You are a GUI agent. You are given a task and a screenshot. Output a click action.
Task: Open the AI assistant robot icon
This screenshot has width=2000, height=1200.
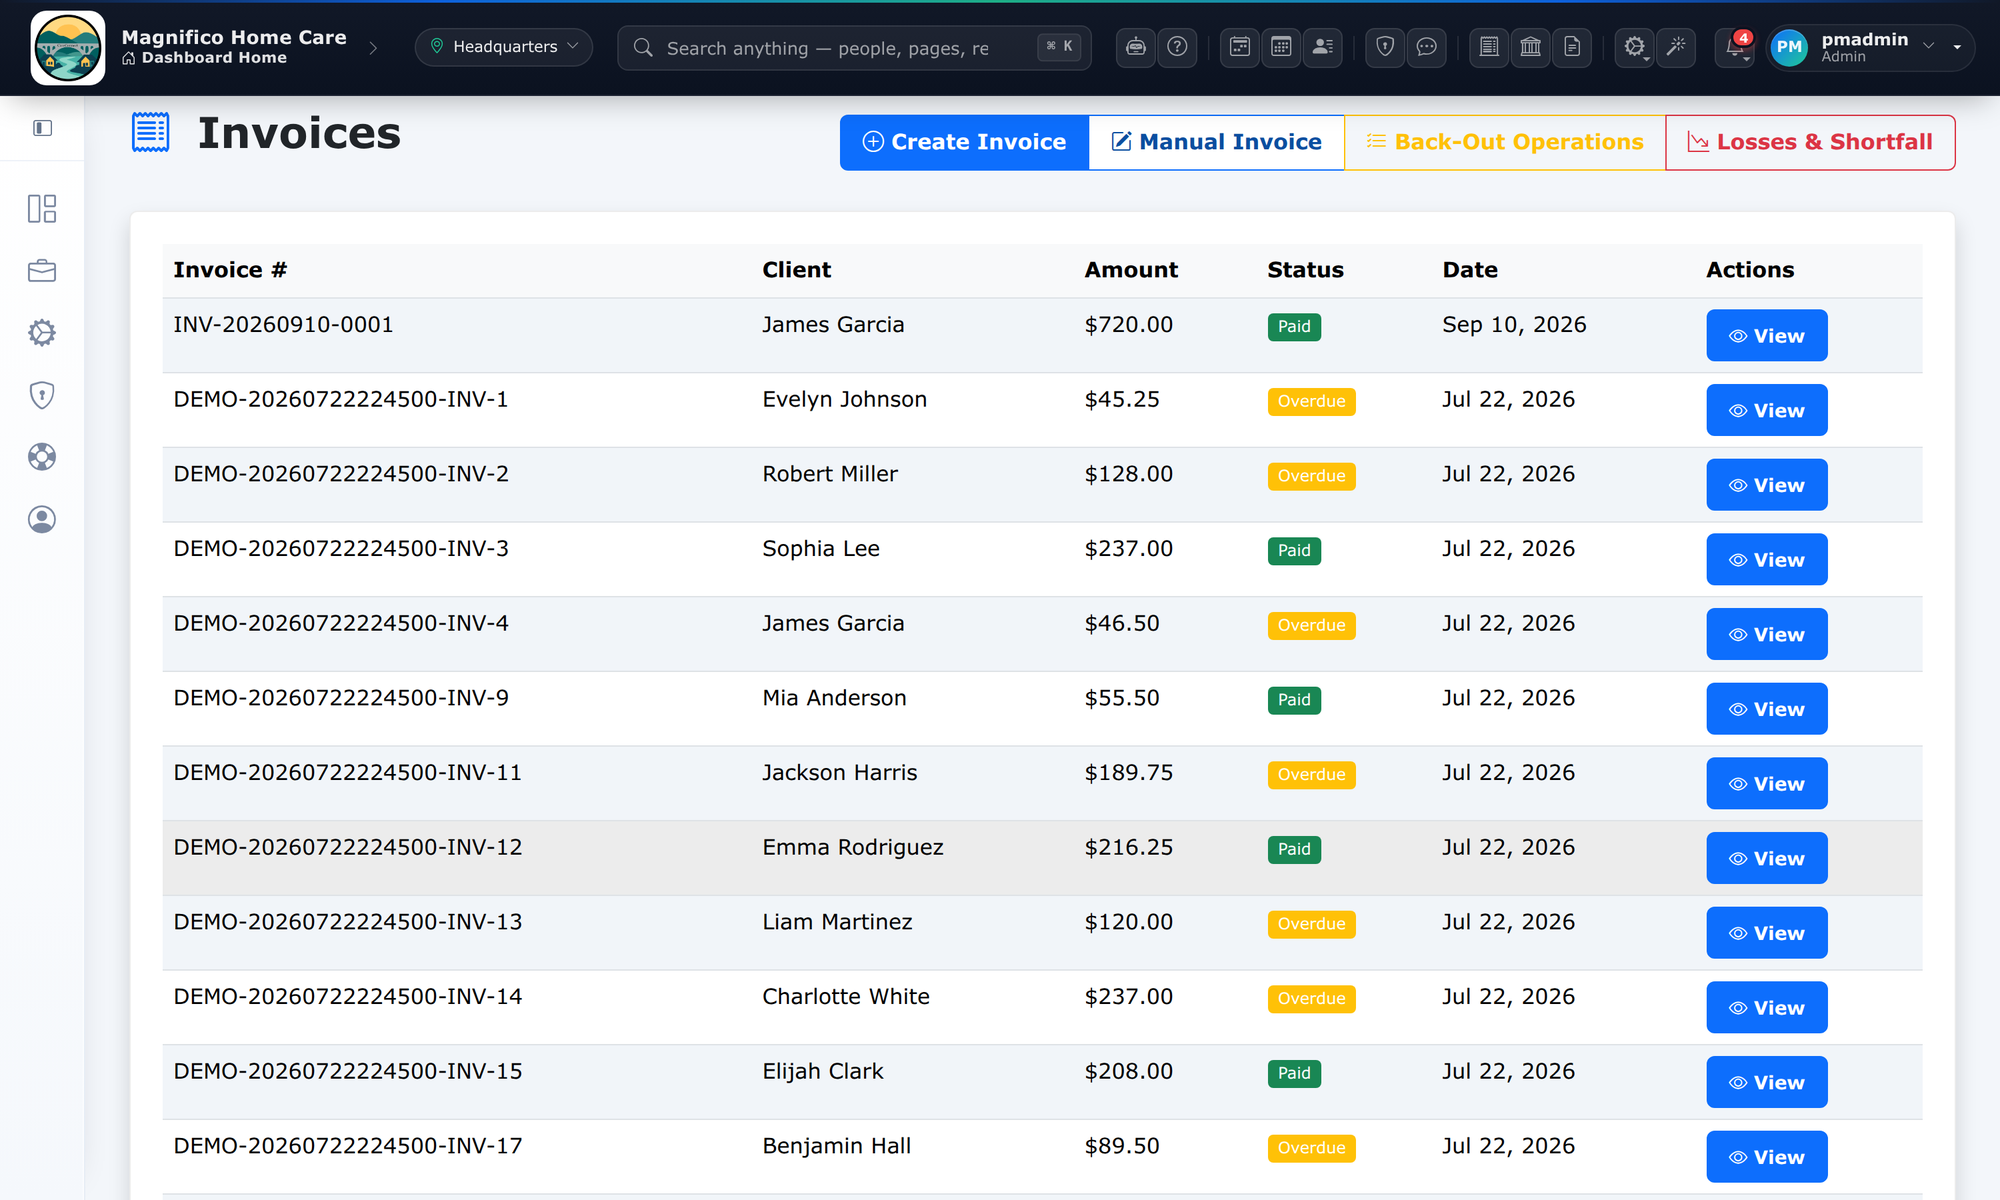coord(1136,47)
